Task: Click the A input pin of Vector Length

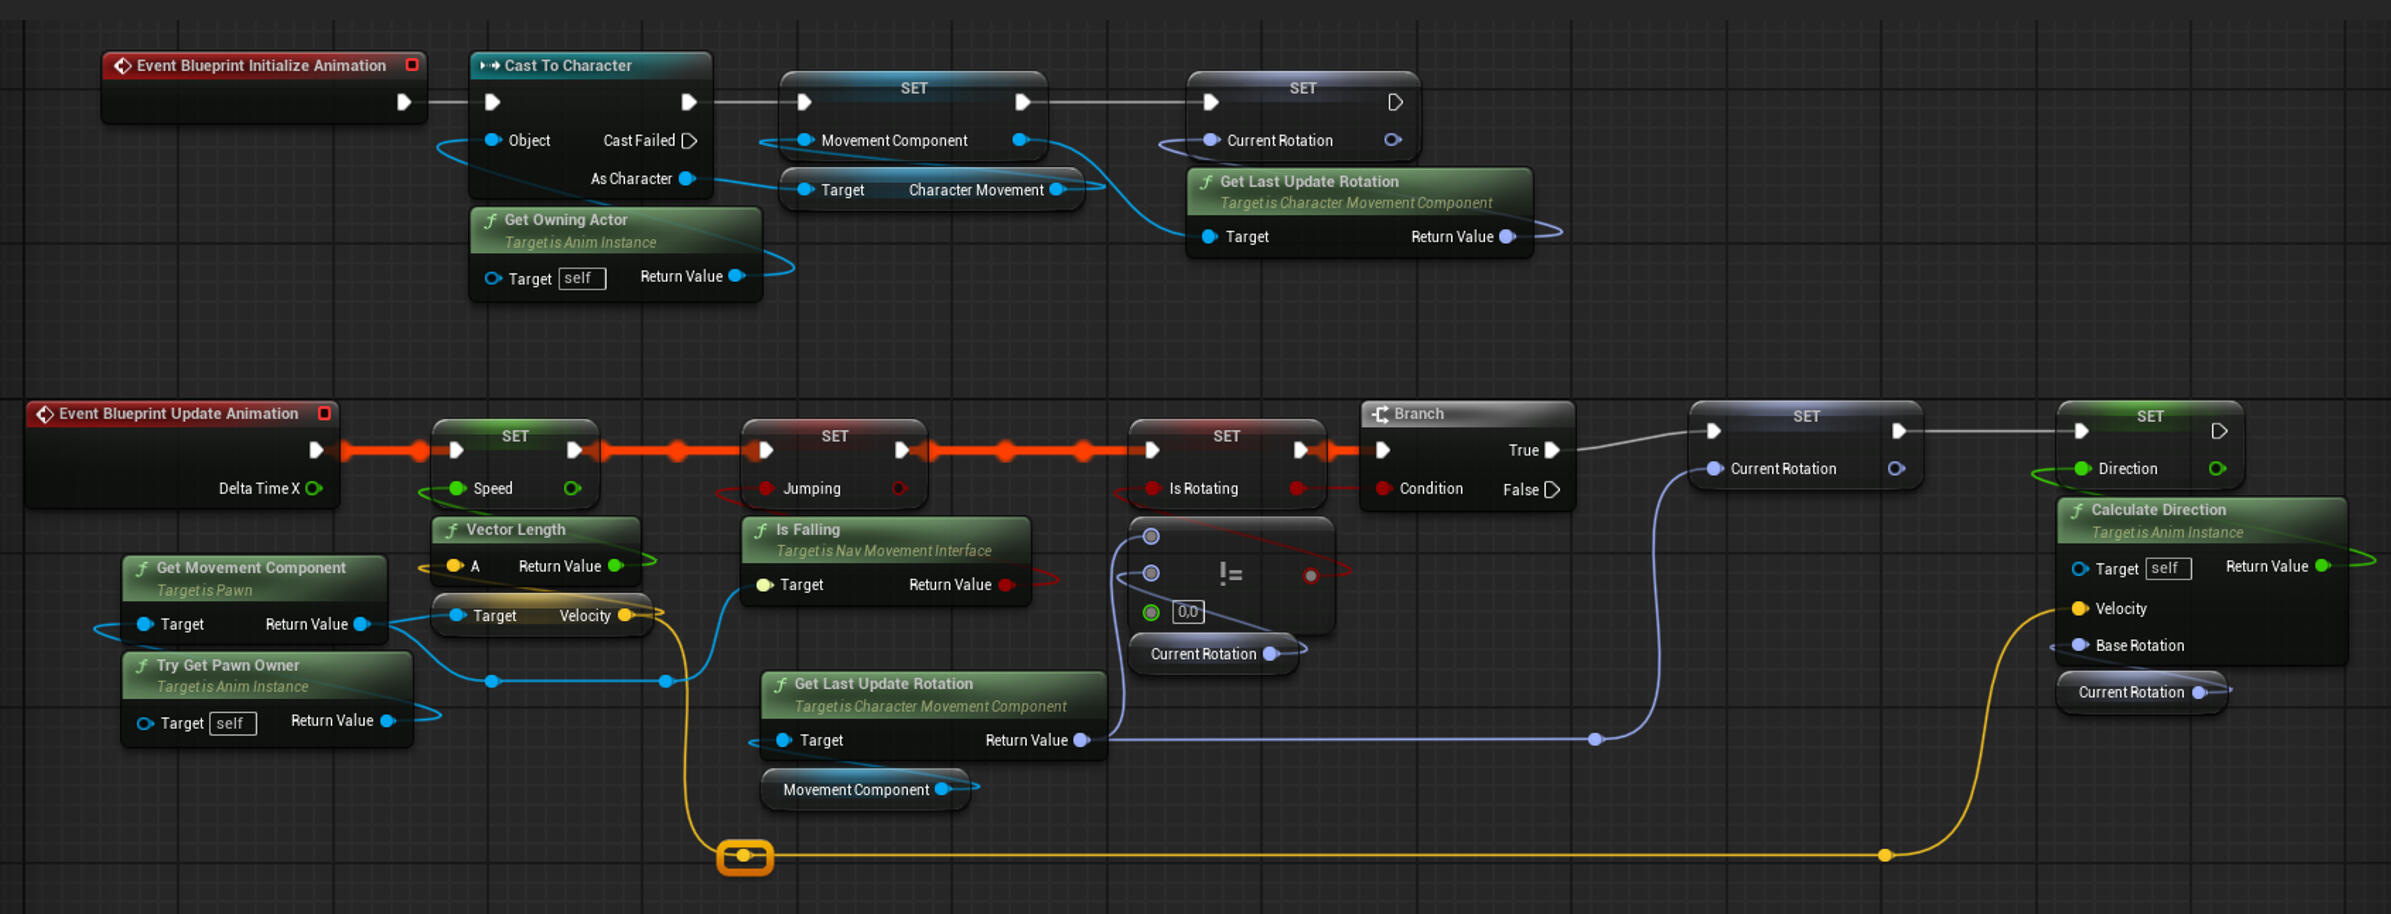Action: (454, 566)
